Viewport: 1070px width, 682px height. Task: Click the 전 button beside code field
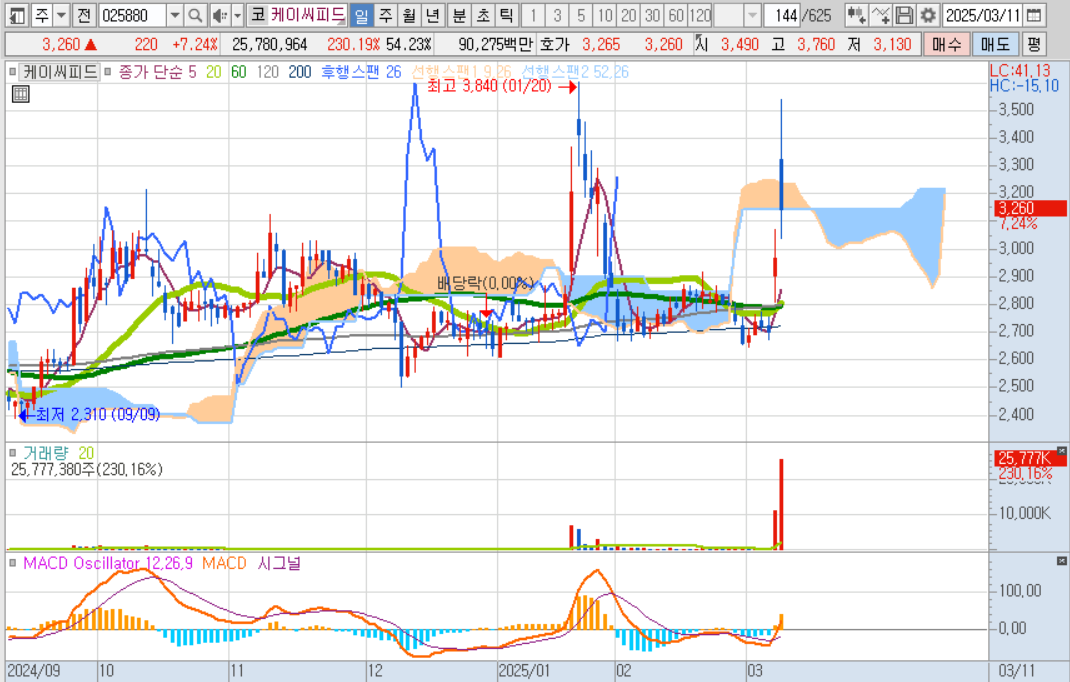pos(83,14)
